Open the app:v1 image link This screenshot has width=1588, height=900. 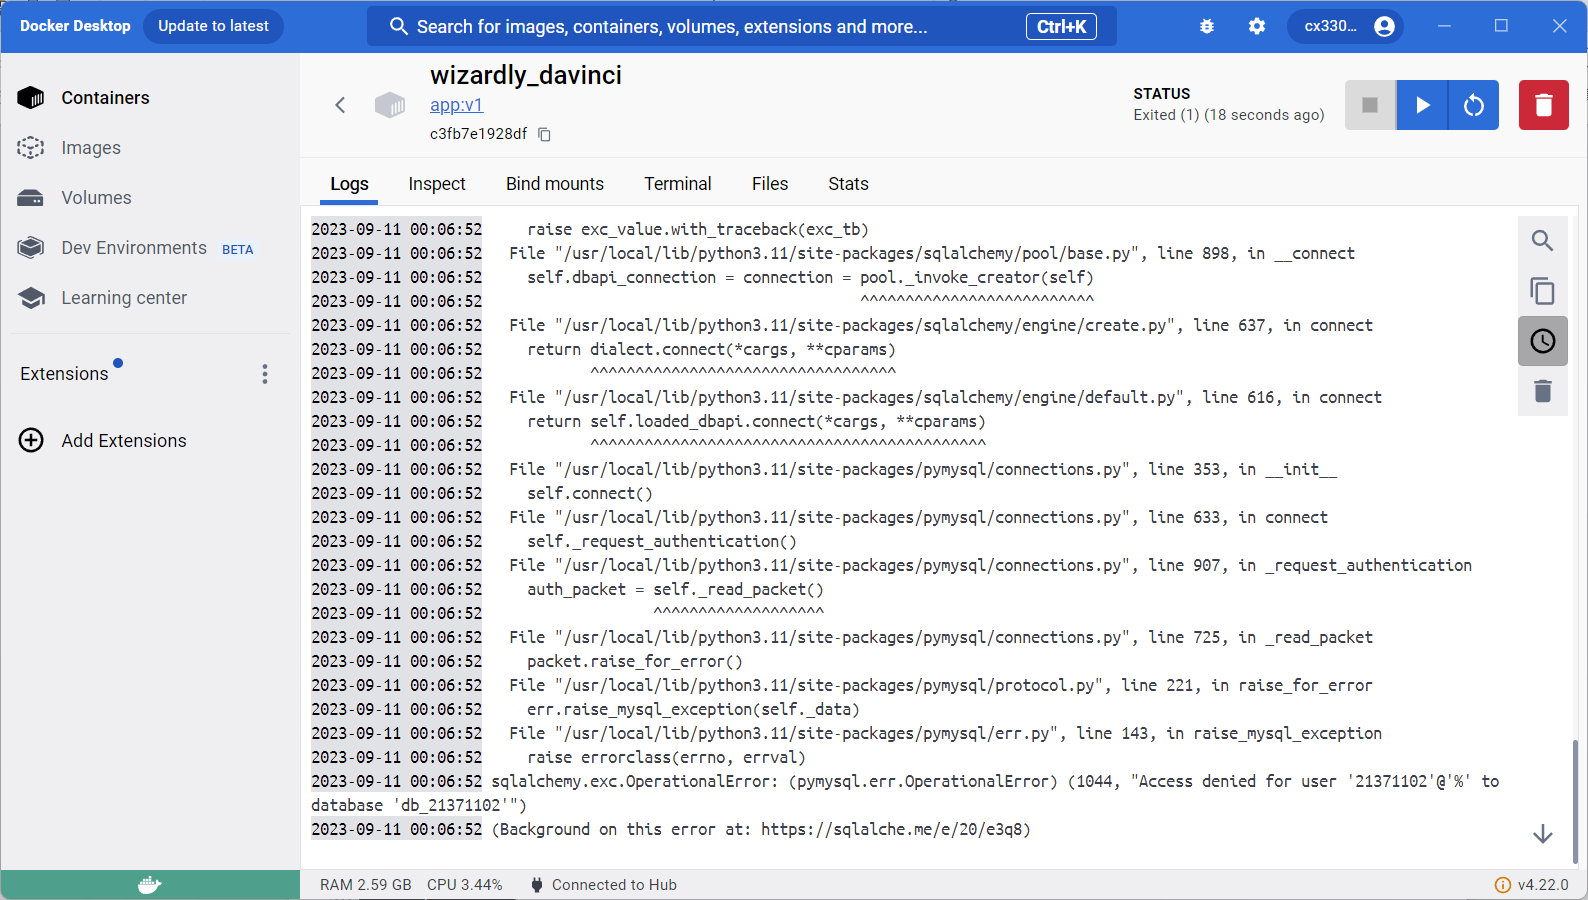point(456,105)
